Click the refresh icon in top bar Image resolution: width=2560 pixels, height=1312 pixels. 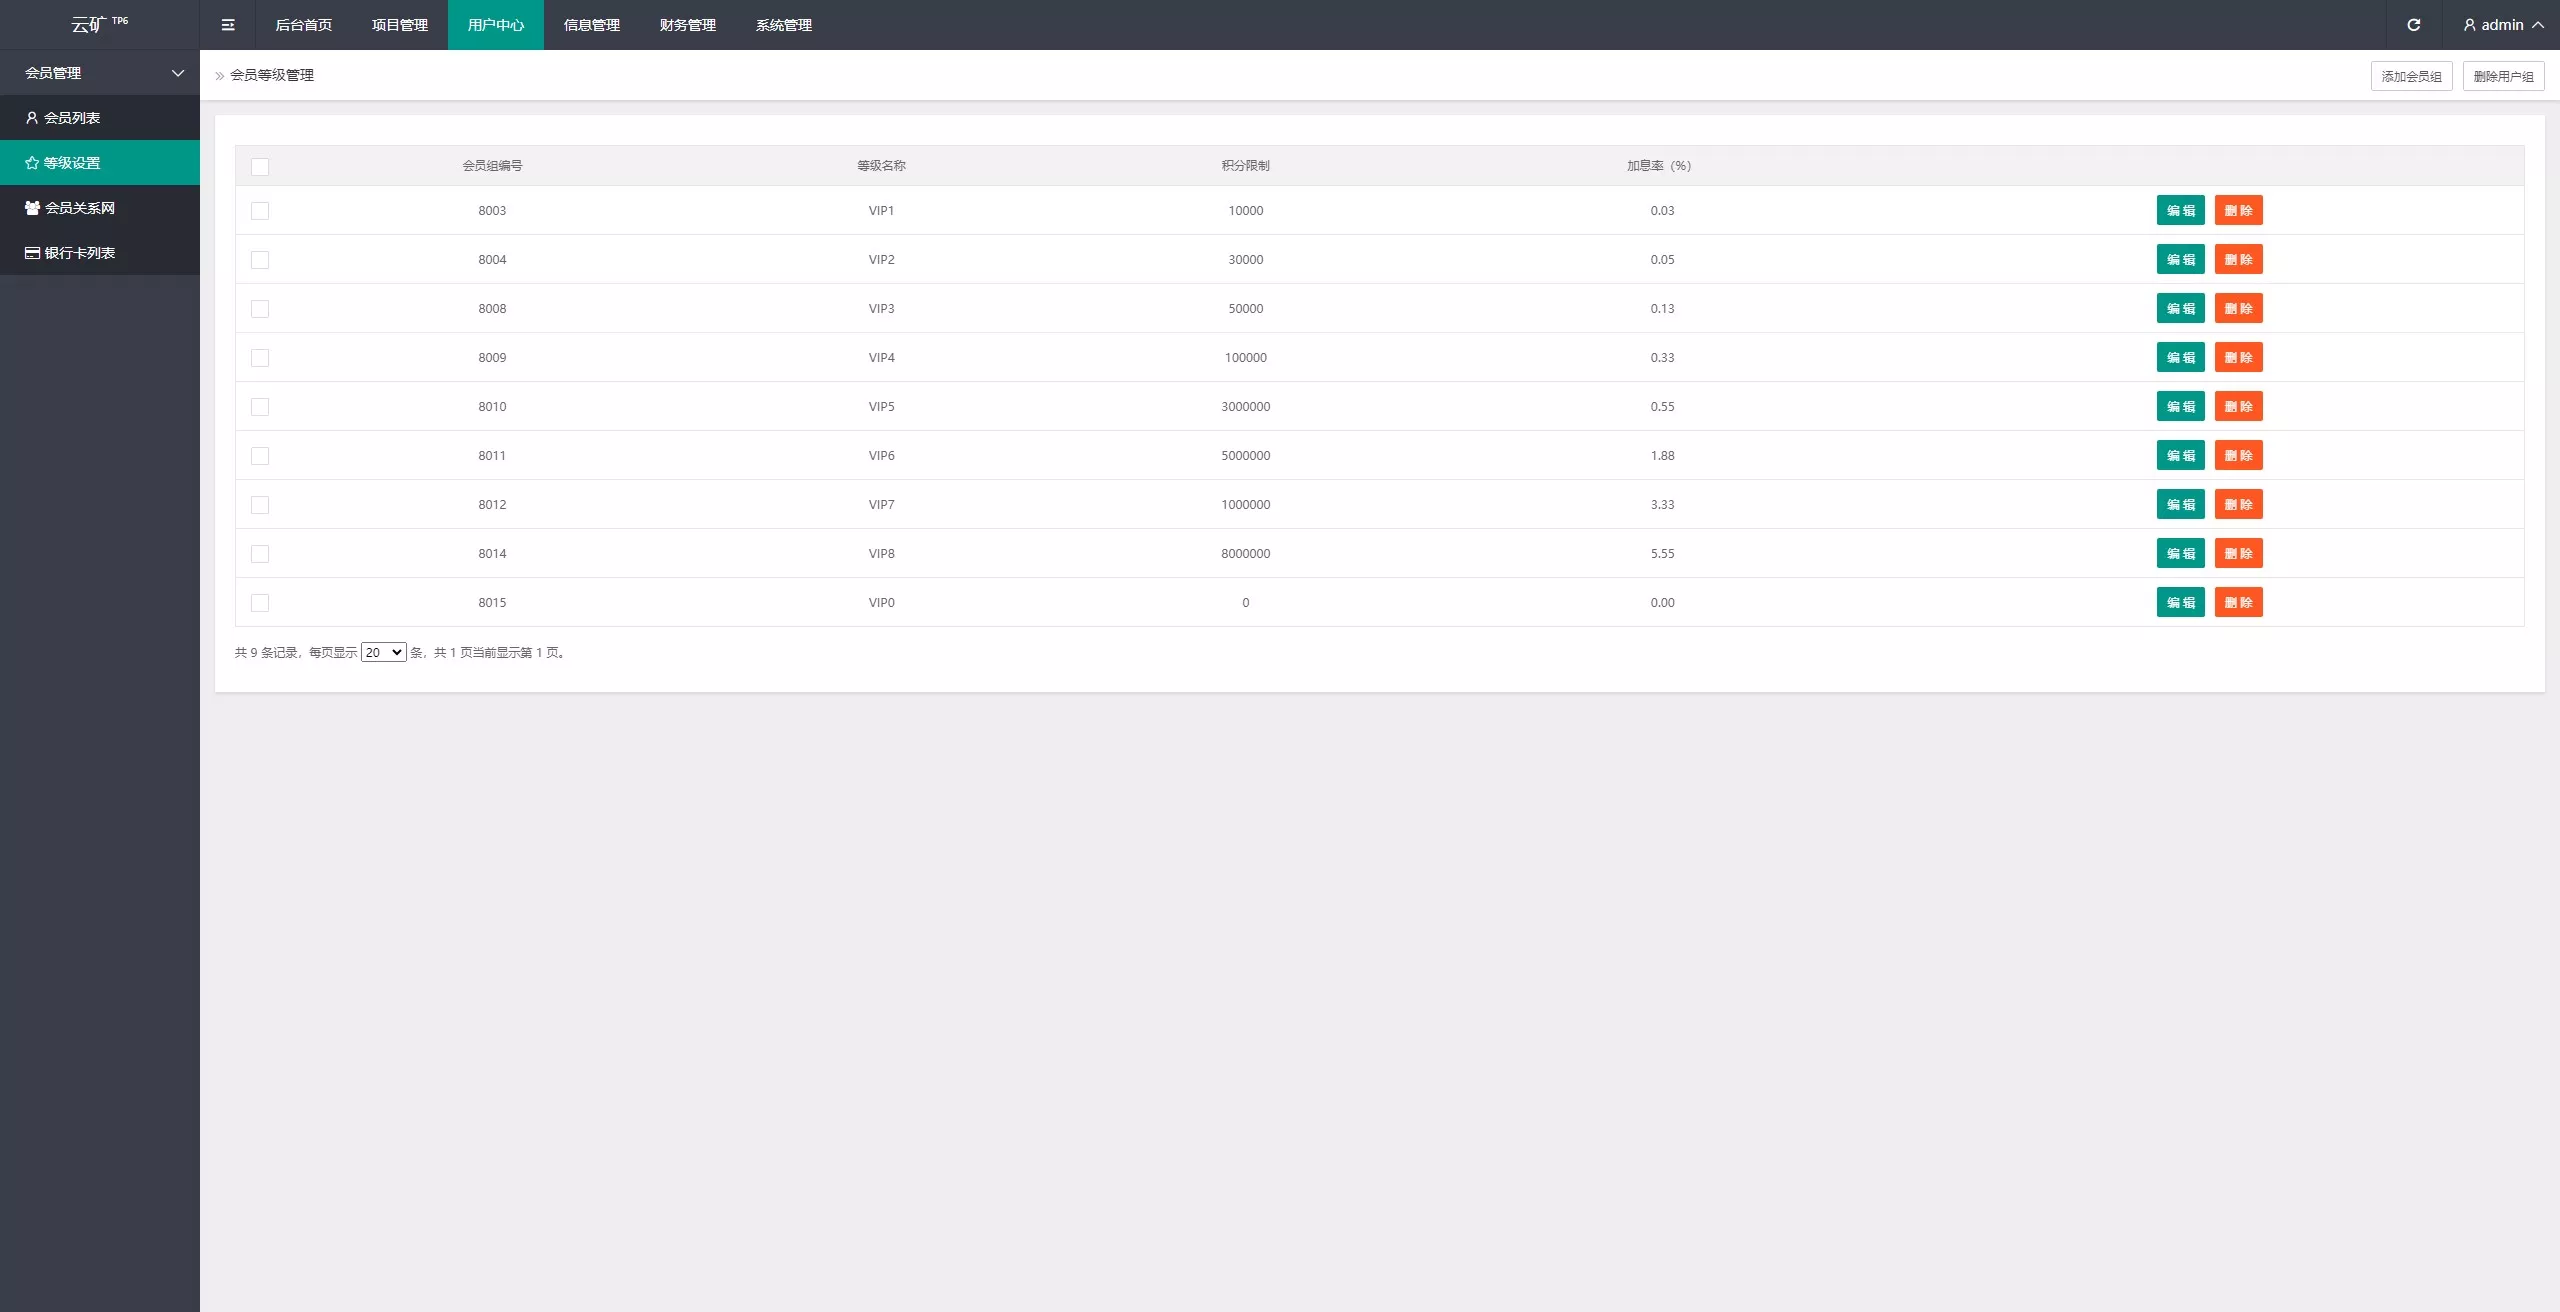tap(2413, 25)
